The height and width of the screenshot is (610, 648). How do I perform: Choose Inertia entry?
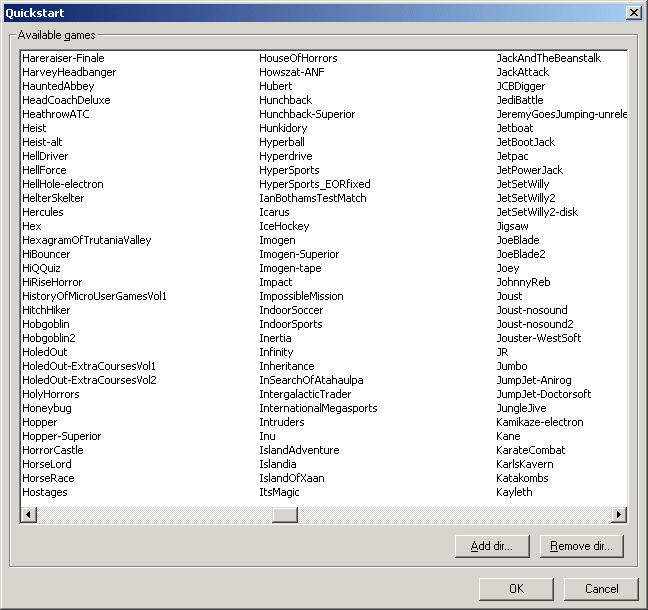275,338
